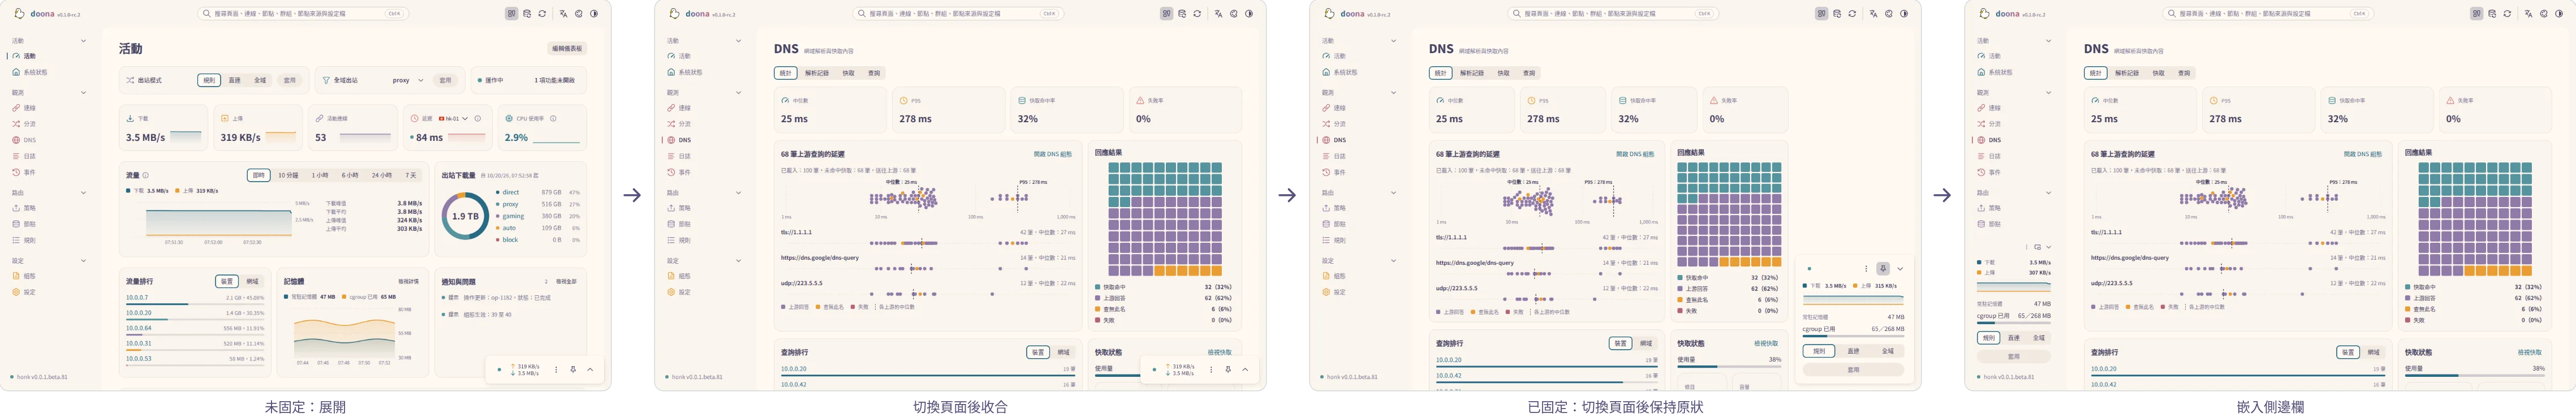Select the 24 小時 traffic range tab

[382, 175]
